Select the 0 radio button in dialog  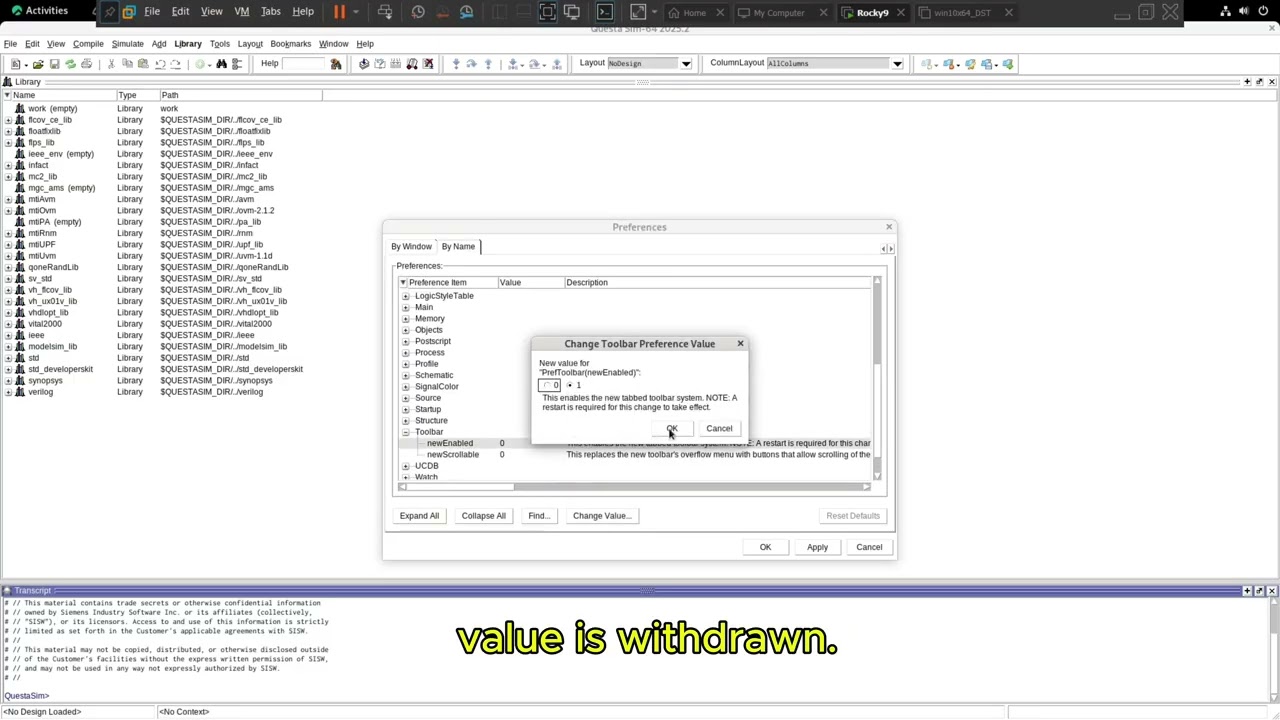click(x=547, y=385)
